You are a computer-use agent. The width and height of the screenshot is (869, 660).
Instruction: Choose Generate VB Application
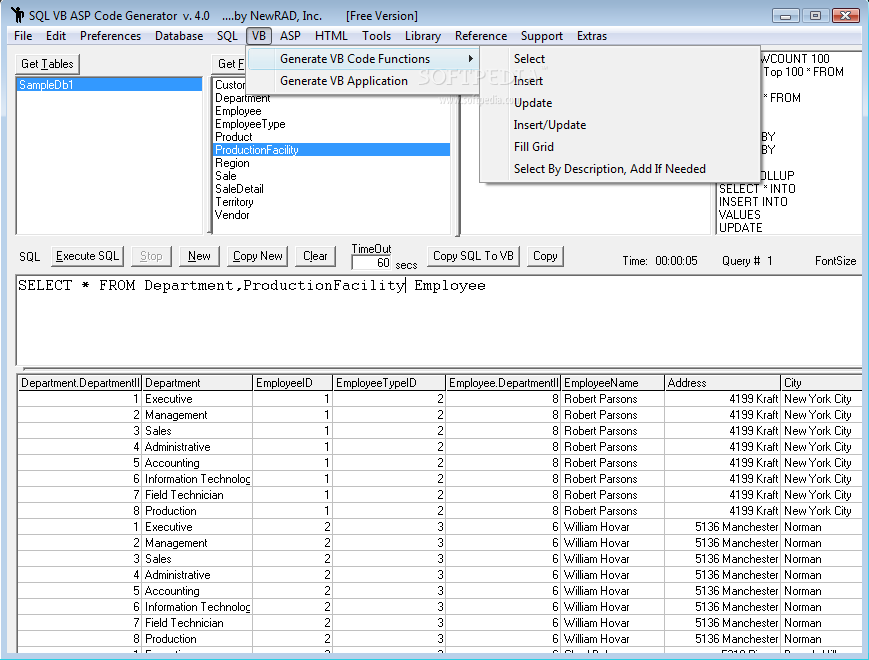pyautogui.click(x=363, y=81)
